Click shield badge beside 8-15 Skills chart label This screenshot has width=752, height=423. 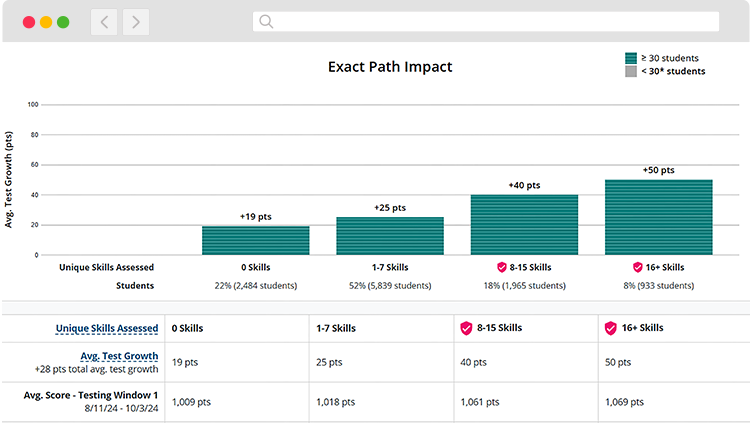502,268
